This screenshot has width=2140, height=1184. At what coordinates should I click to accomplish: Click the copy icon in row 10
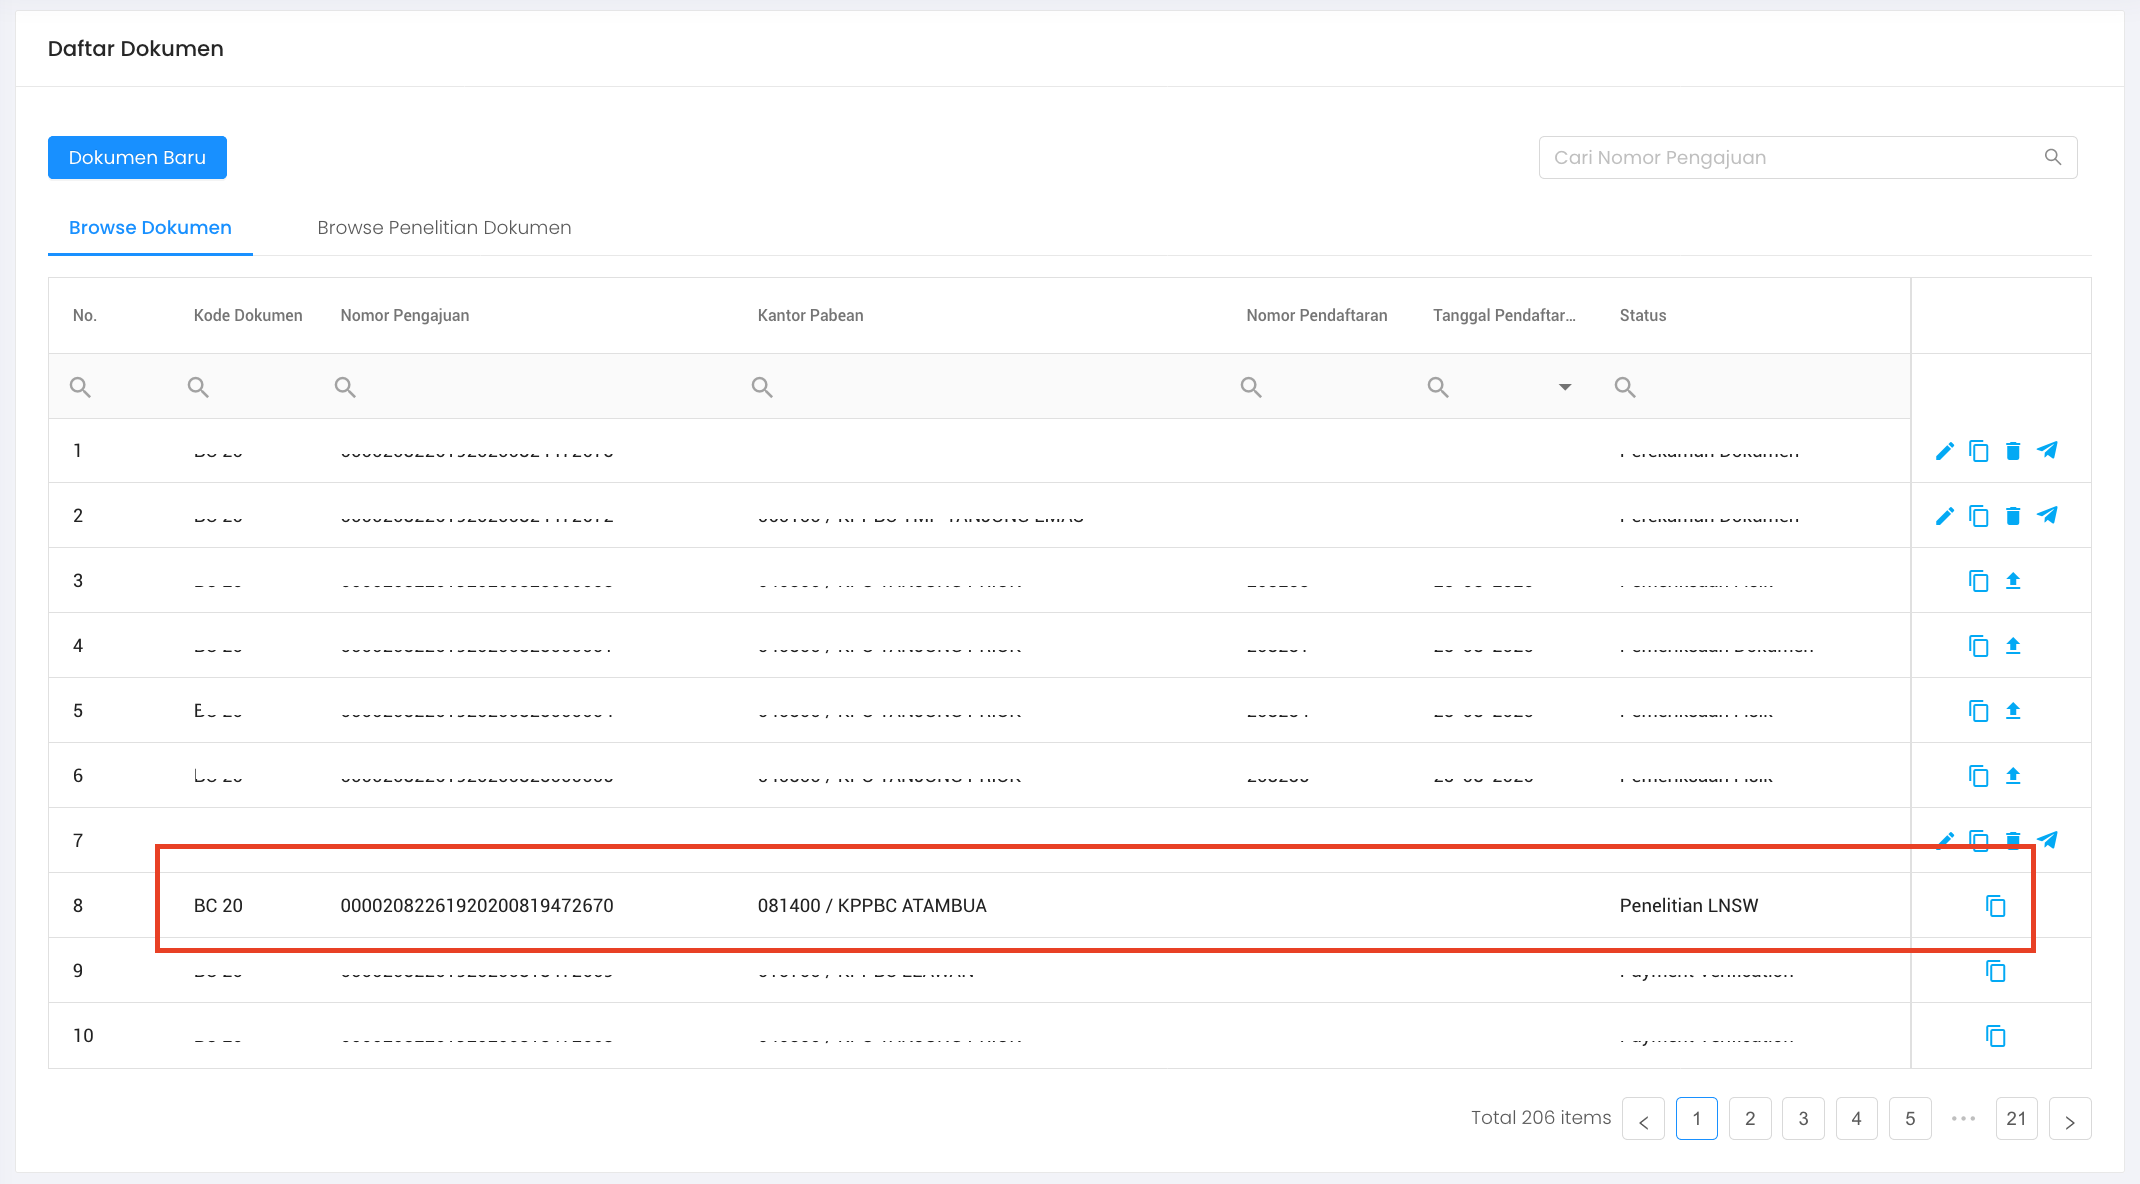click(1995, 1036)
